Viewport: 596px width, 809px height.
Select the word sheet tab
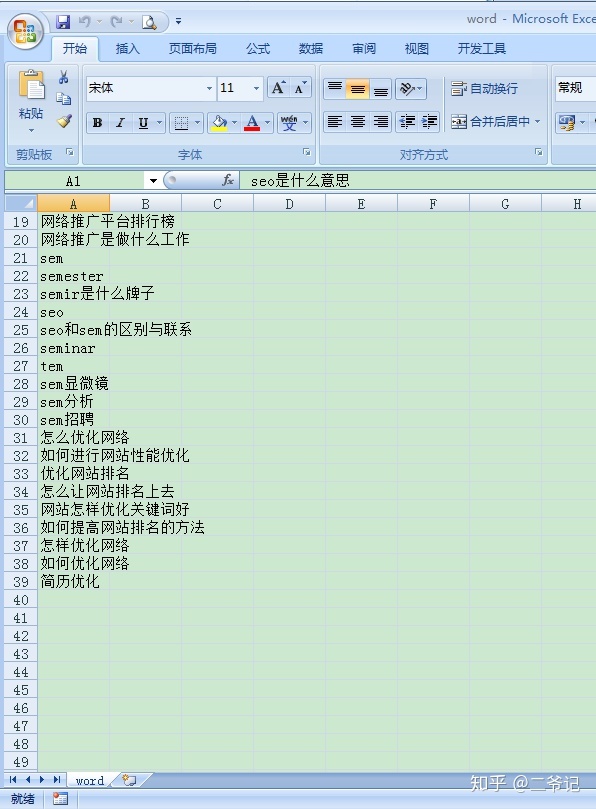point(90,780)
